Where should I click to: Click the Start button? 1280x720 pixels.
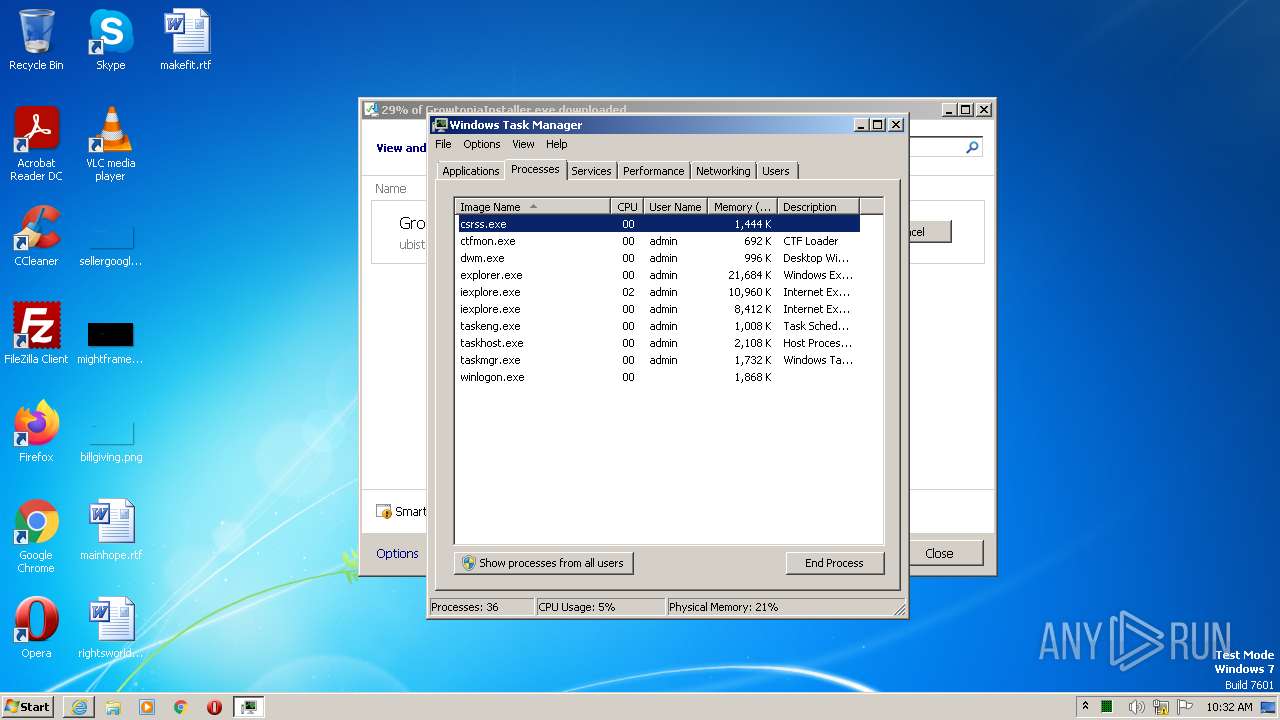pyautogui.click(x=28, y=707)
